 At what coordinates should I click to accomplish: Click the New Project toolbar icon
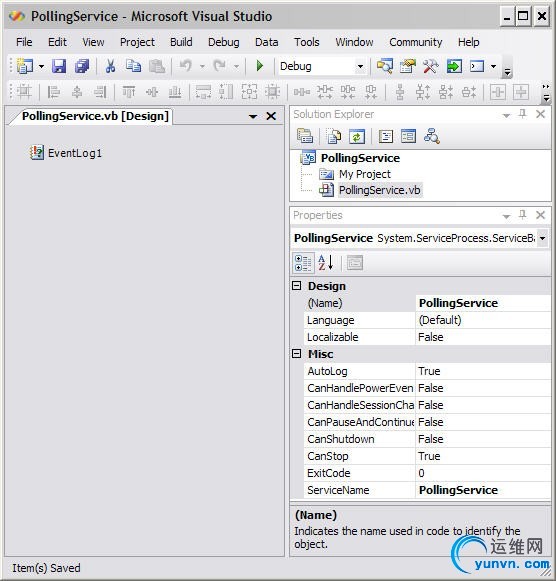tap(25, 66)
